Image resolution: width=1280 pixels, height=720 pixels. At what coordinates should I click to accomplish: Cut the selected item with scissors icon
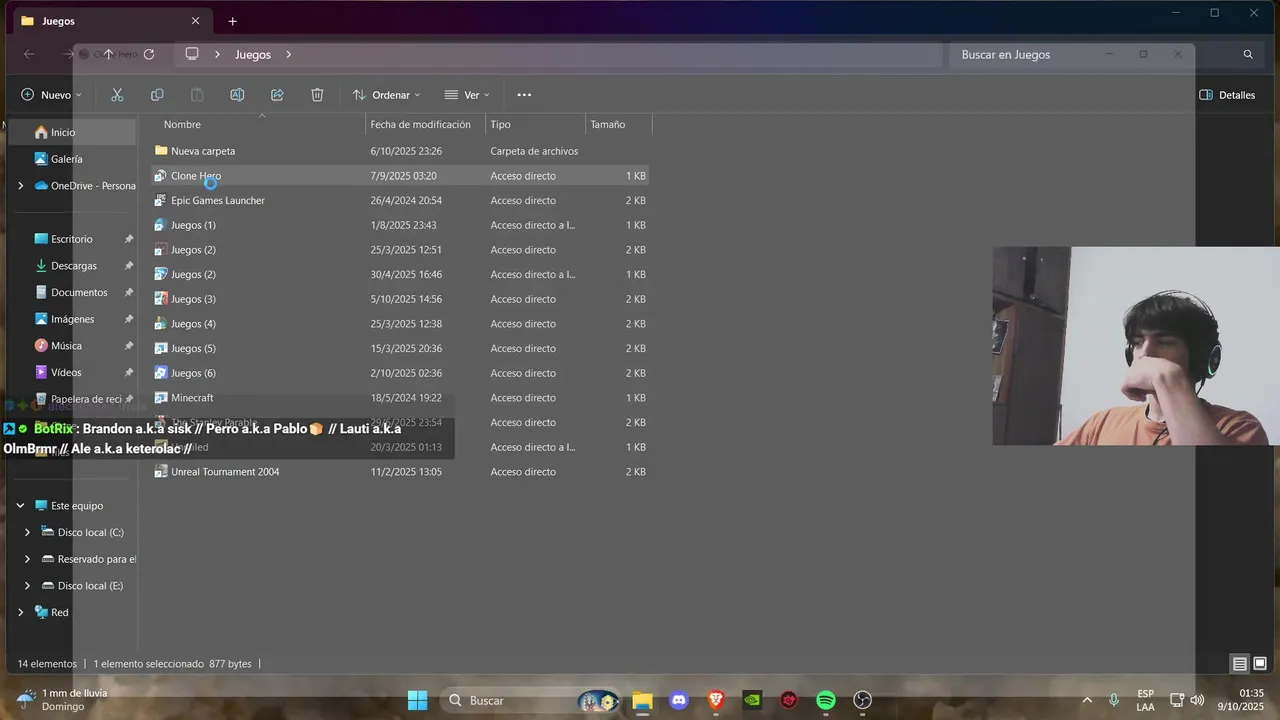pos(117,95)
